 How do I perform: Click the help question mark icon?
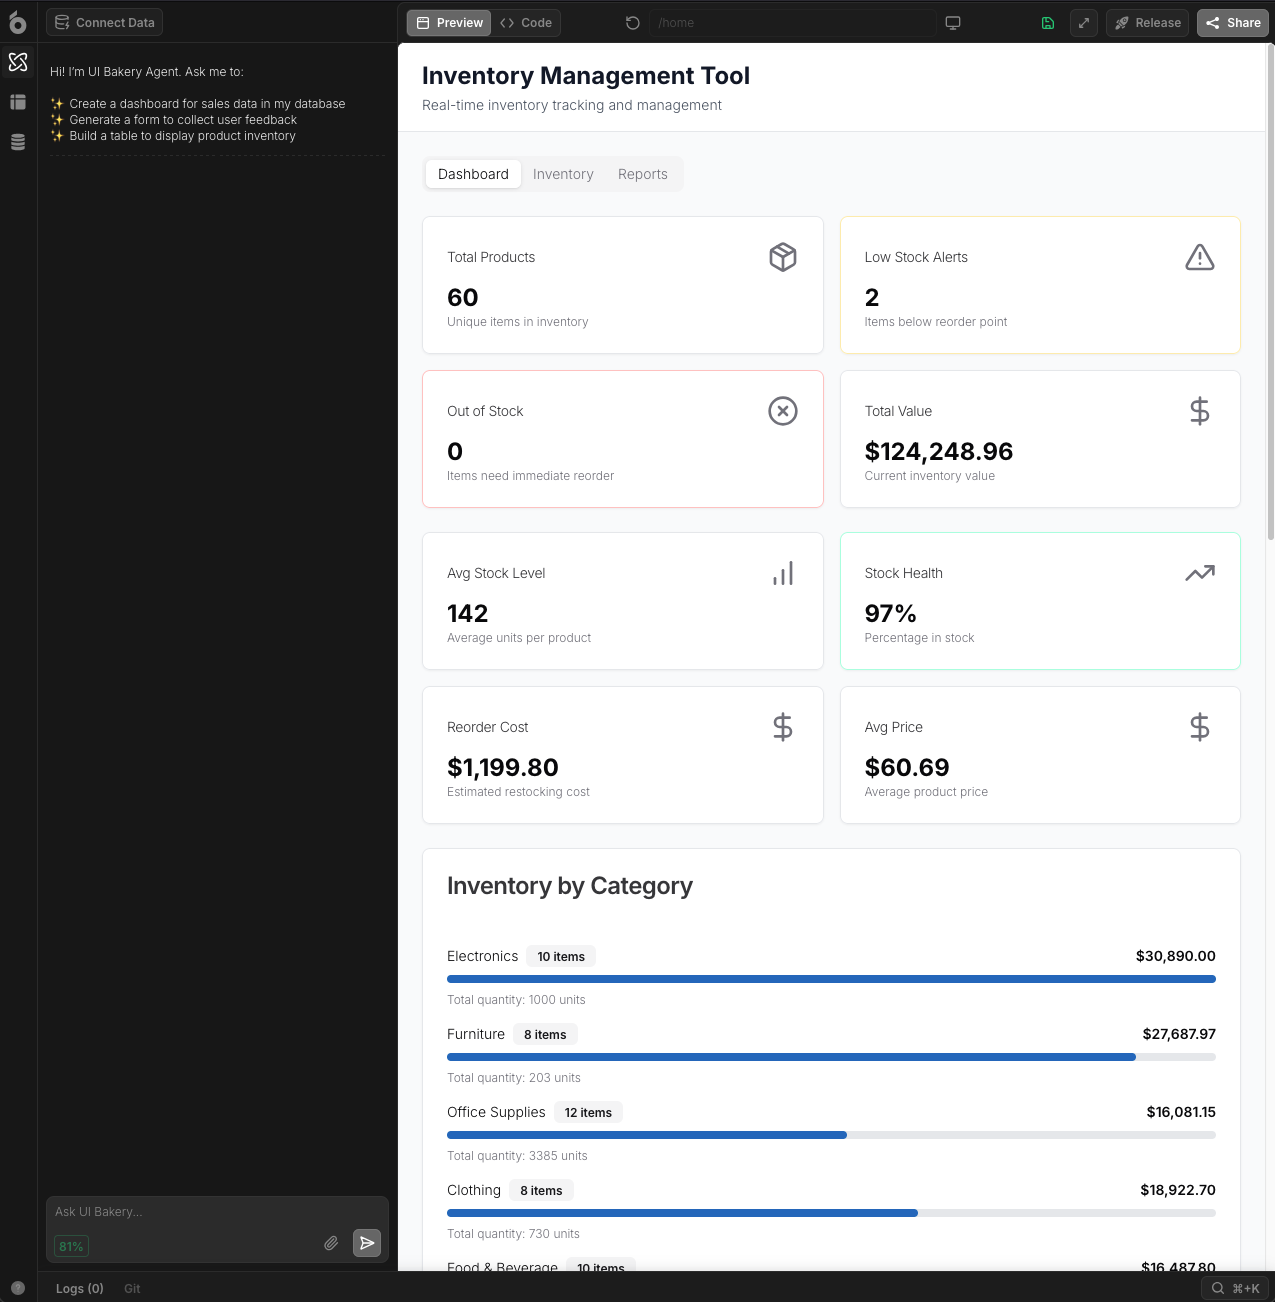pos(18,1288)
